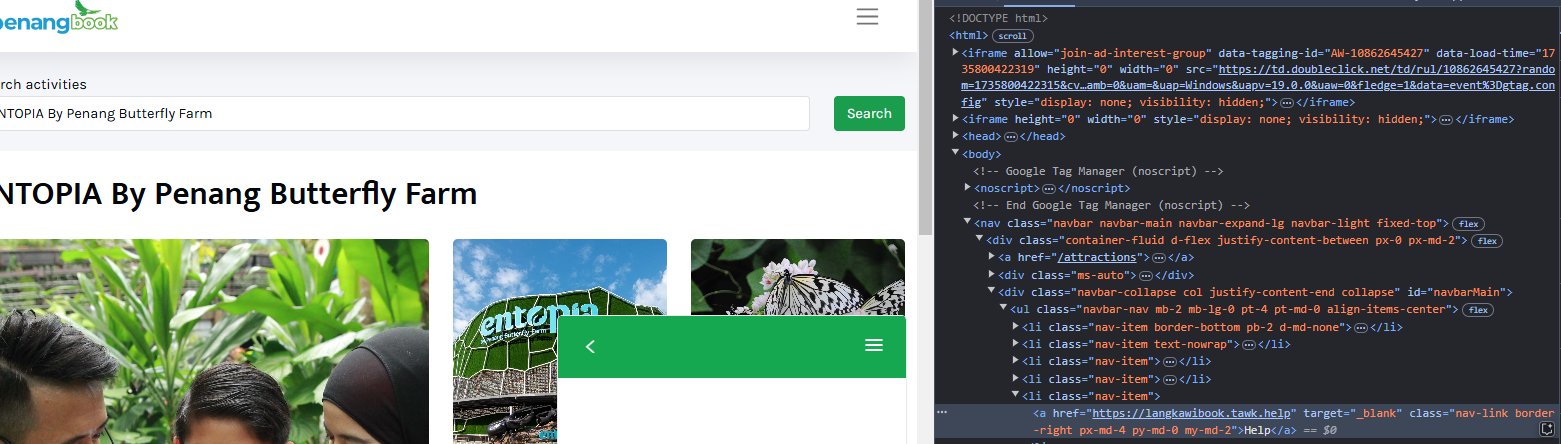
Task: Open the chat widget menu icon
Action: pos(874,346)
